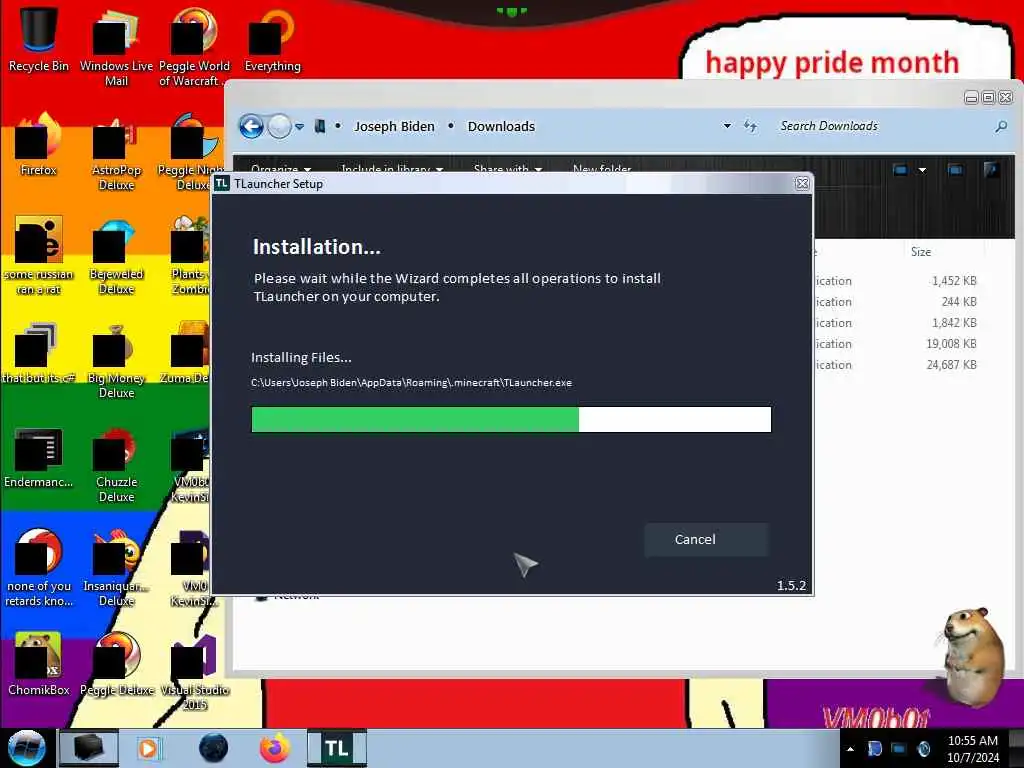
Task: Open Peggle Nights Deluxe desktop icon
Action: [x=189, y=153]
